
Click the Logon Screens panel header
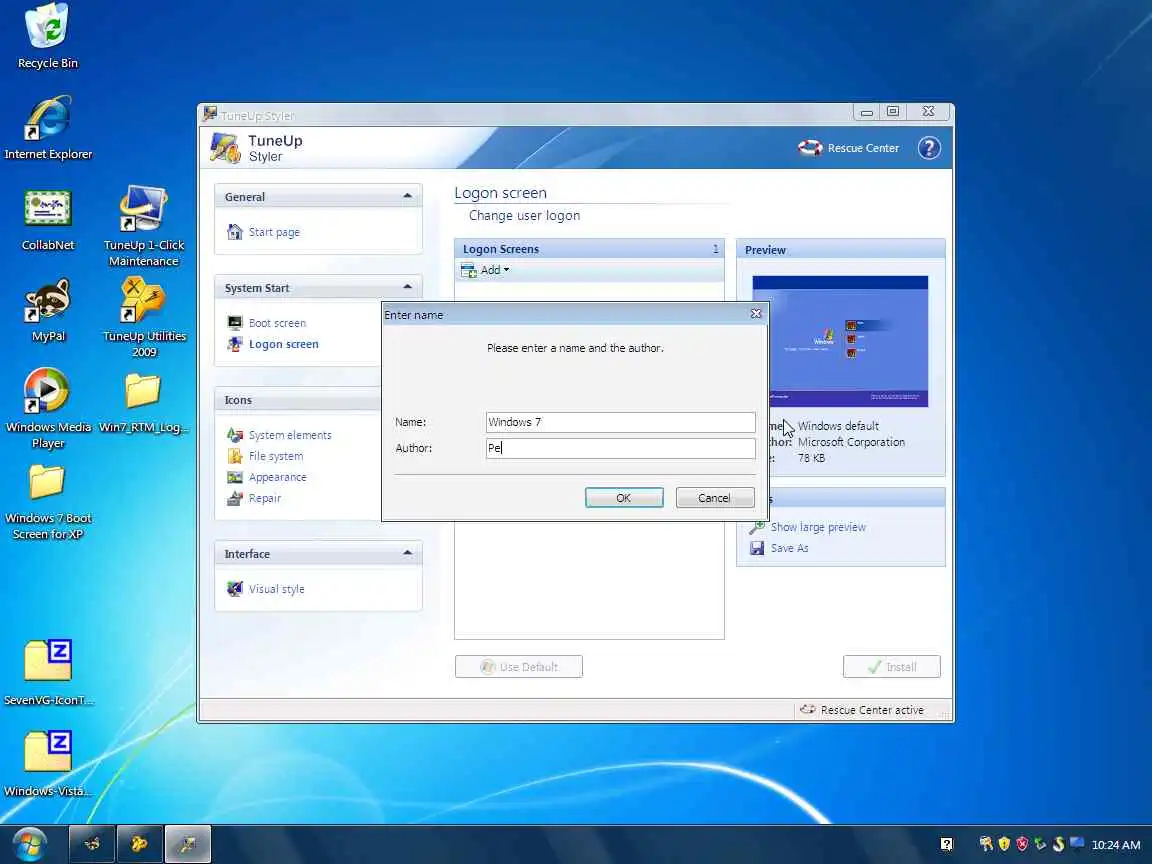589,249
